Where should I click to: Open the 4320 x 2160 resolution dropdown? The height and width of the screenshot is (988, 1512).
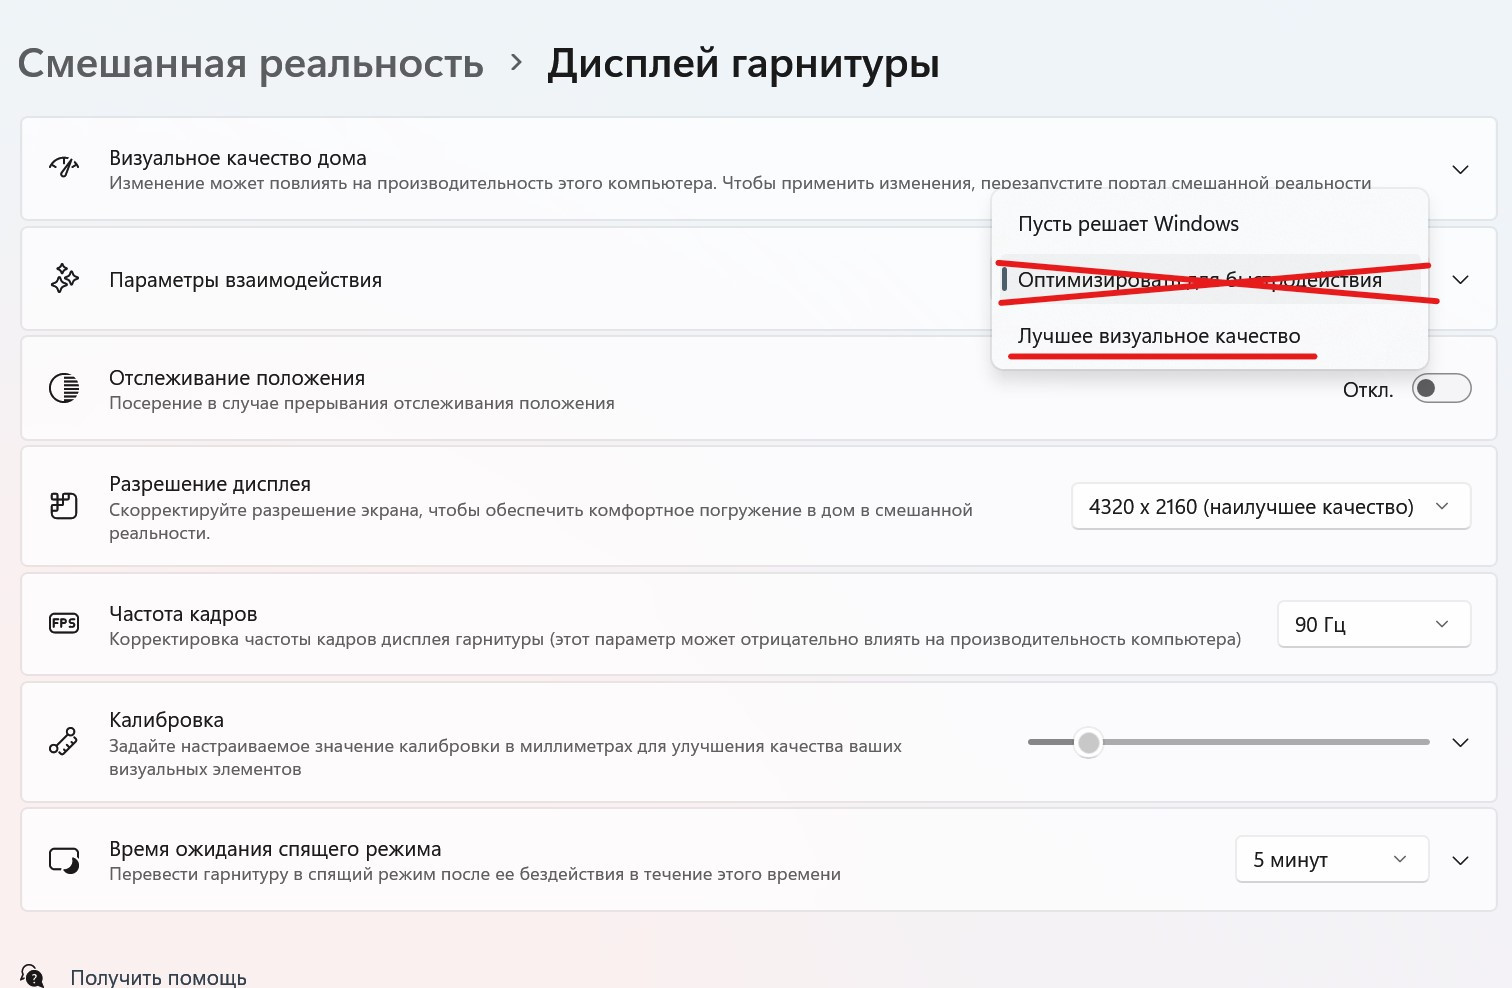click(x=1271, y=506)
